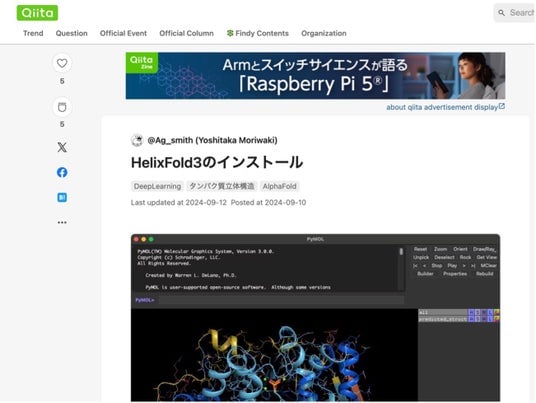The width and height of the screenshot is (536, 403).
Task: Stock the article using the bookmark icon
Action: coord(62,107)
